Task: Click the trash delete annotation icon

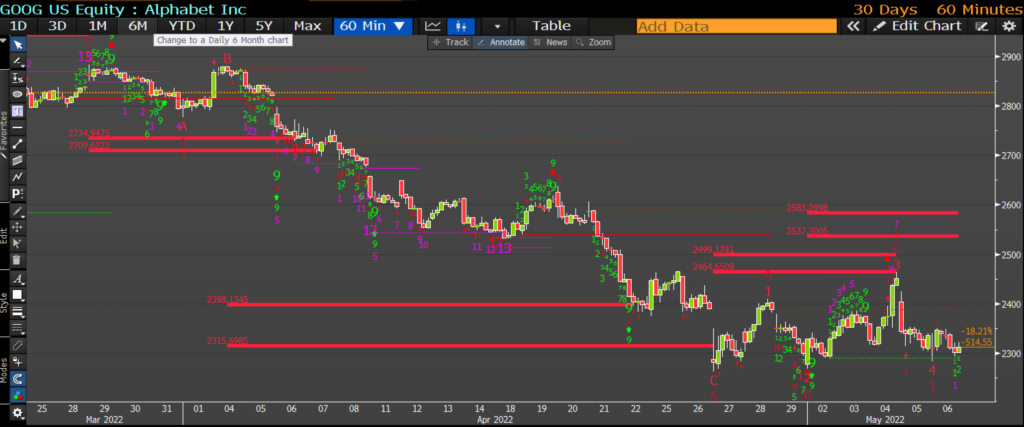Action: click(18, 260)
